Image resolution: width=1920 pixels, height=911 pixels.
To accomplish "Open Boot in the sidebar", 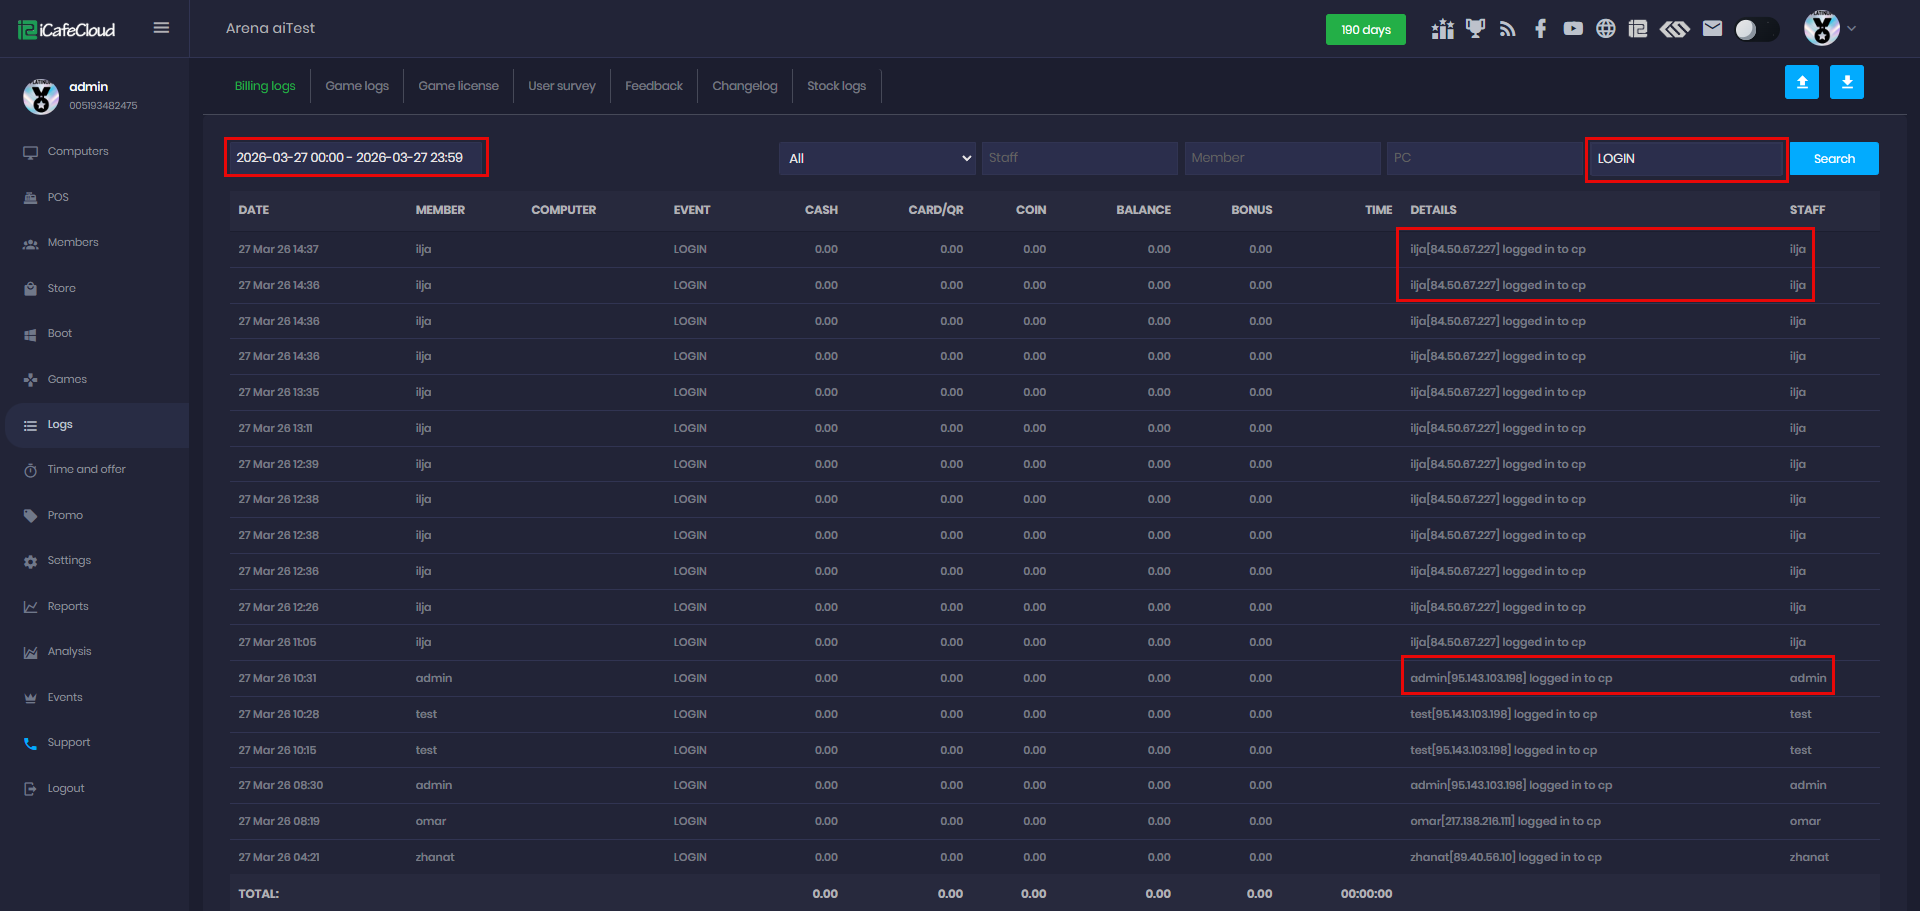I will tap(60, 334).
